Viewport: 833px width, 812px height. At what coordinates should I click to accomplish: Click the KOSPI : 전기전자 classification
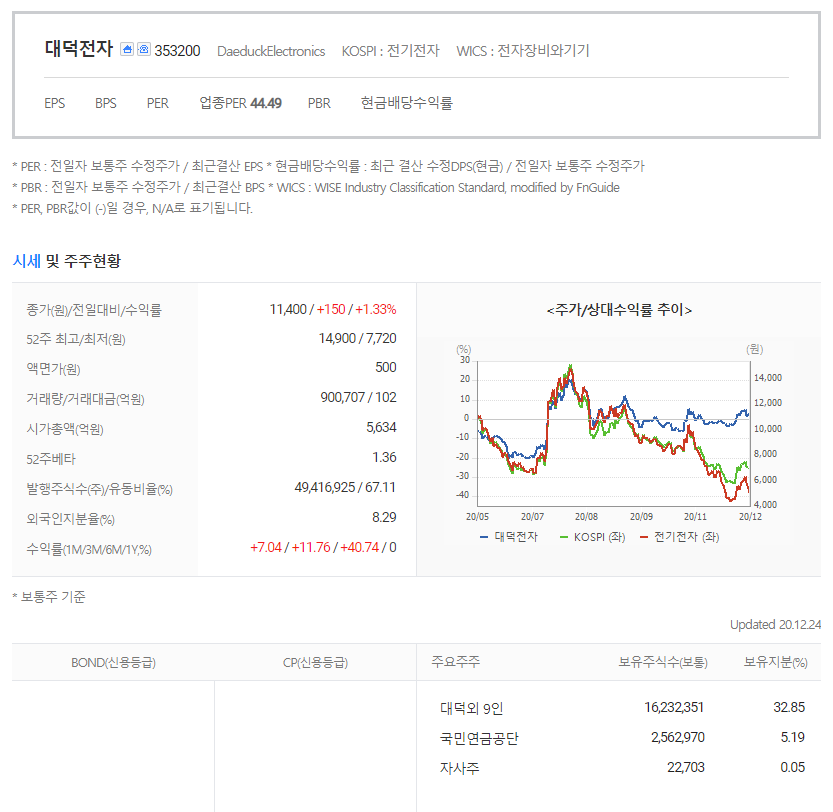[390, 51]
